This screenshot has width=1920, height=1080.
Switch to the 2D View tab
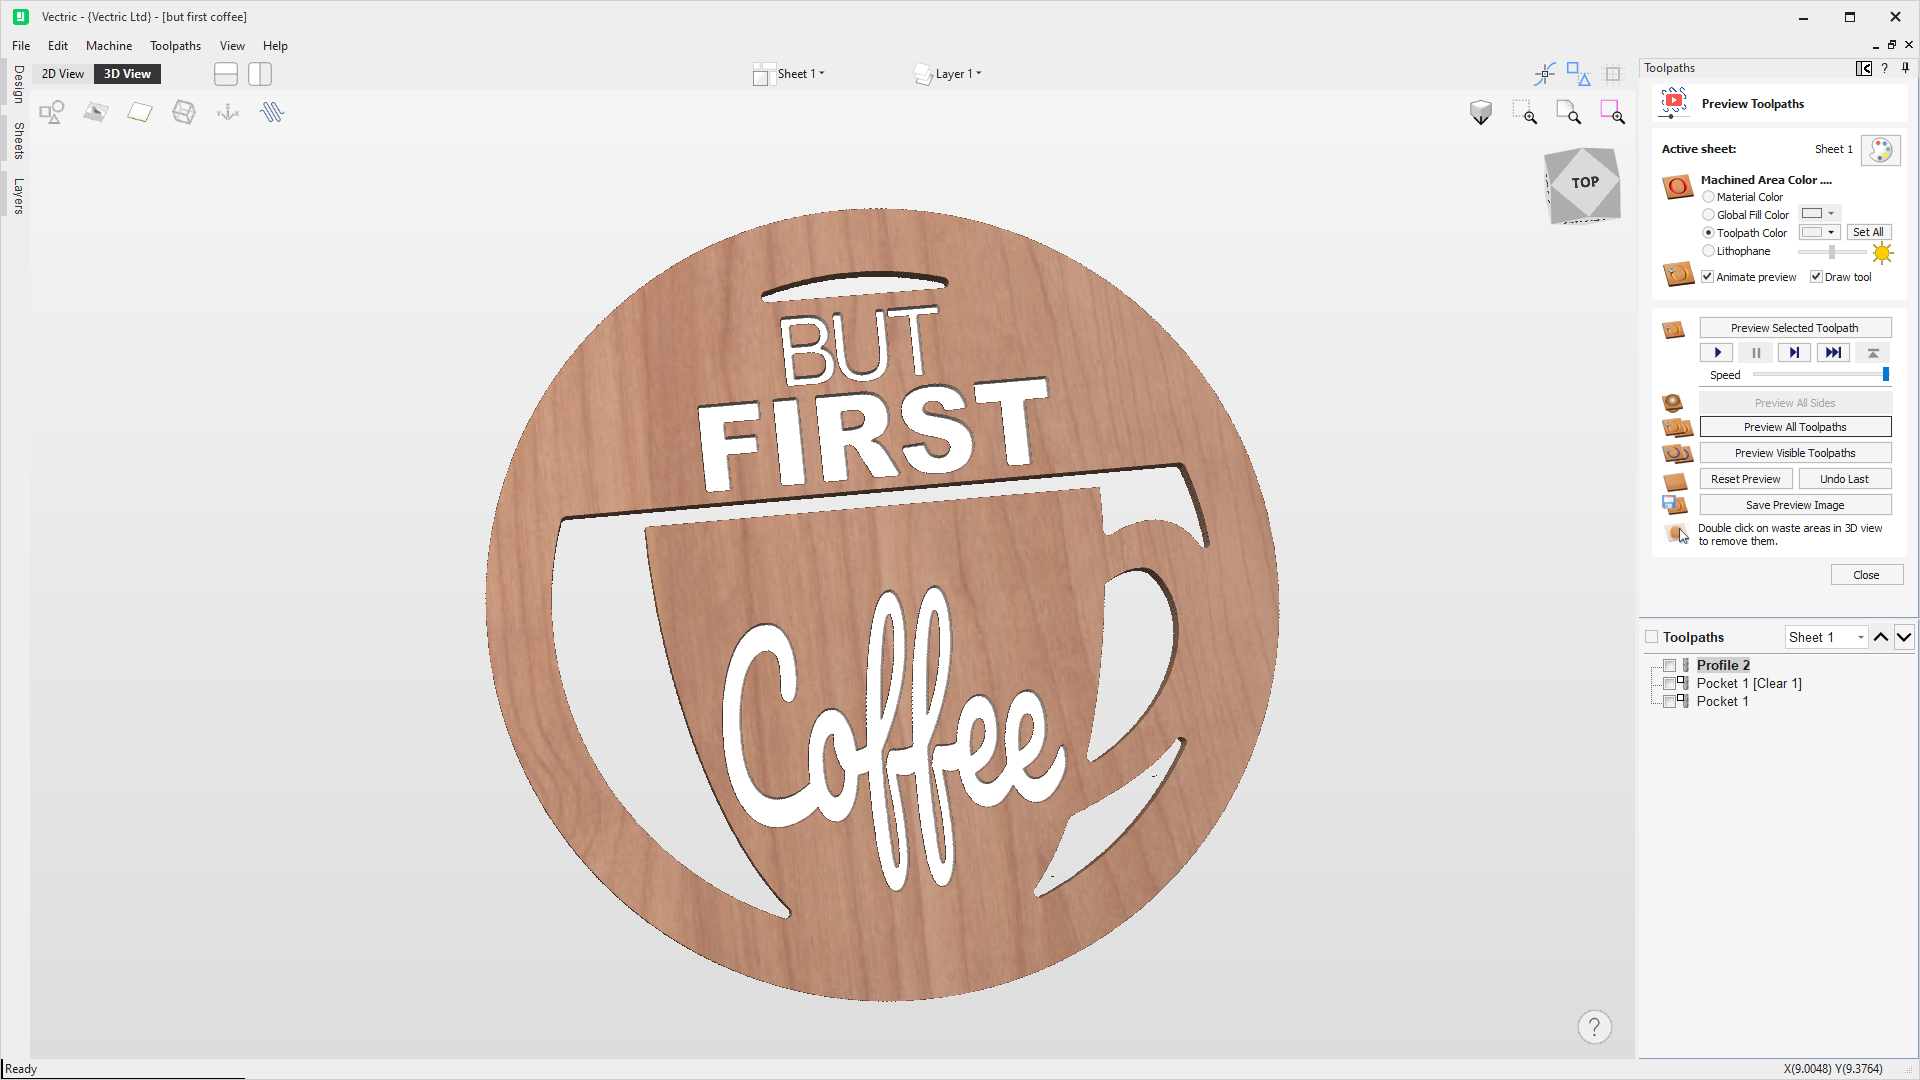62,74
